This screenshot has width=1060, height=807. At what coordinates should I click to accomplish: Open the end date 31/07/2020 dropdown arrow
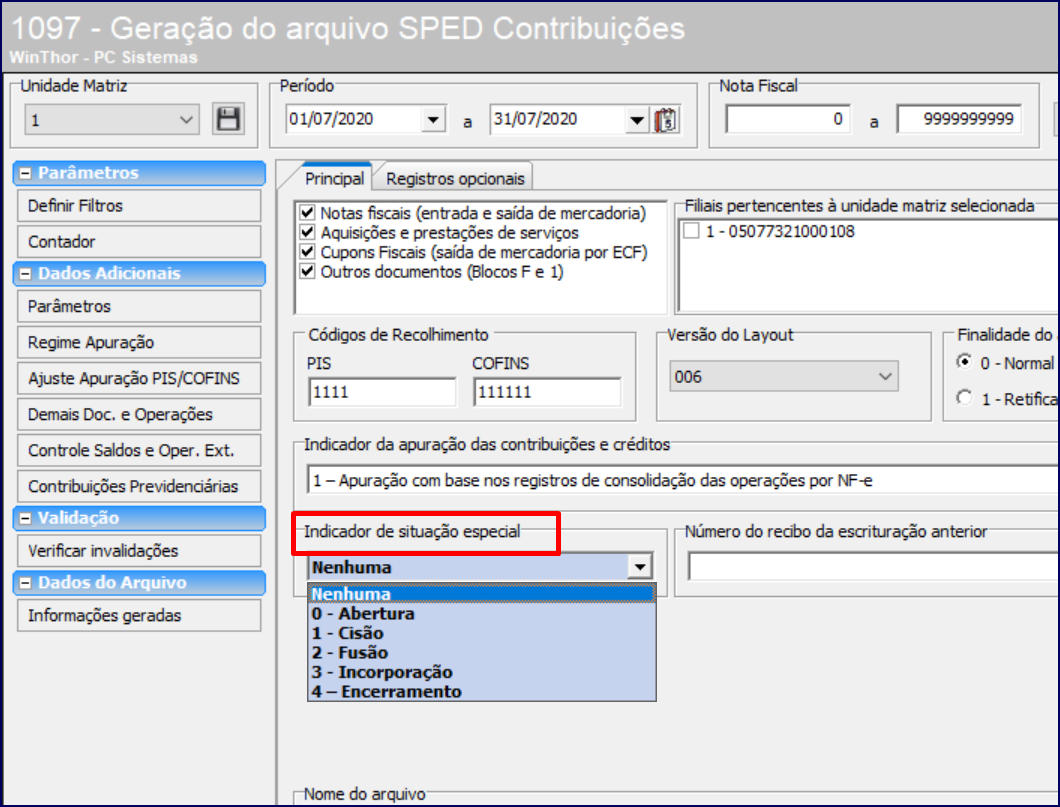(637, 120)
